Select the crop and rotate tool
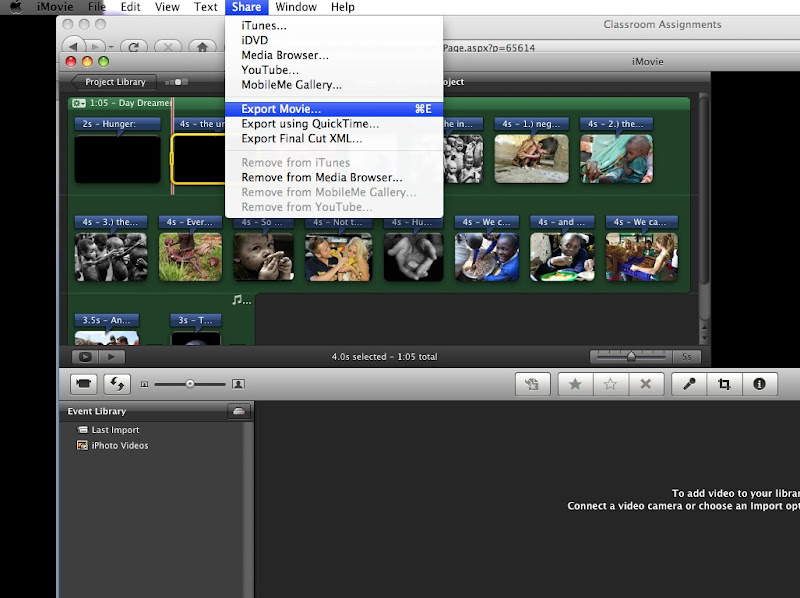 click(724, 384)
